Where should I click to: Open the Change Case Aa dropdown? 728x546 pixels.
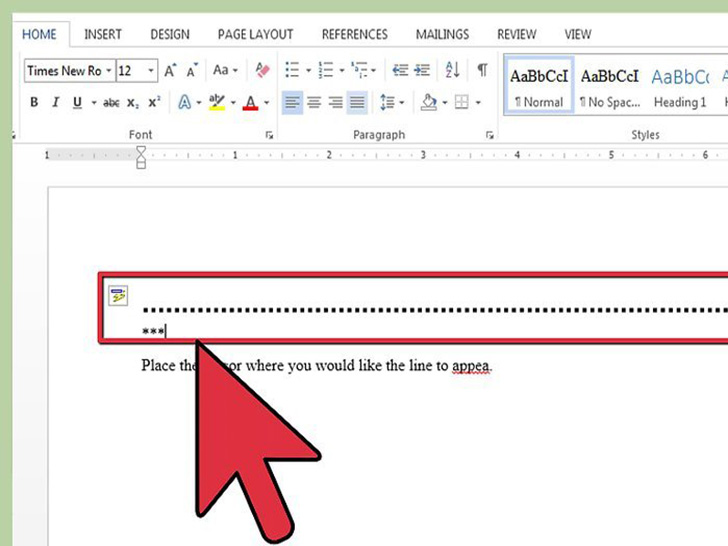click(225, 70)
